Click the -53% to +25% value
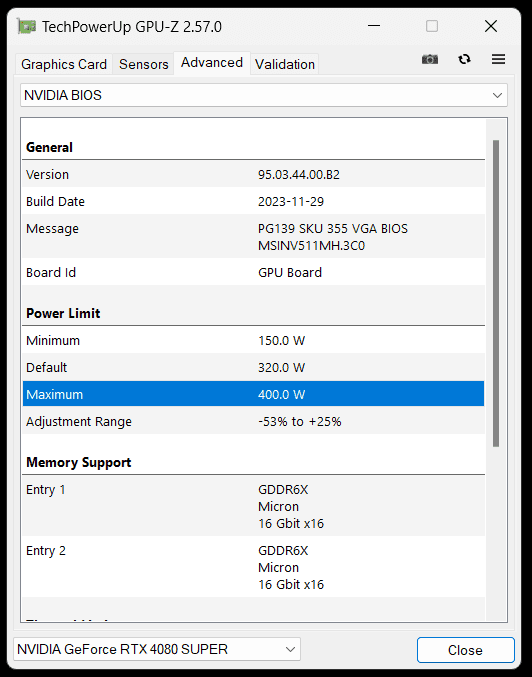Image resolution: width=532 pixels, height=677 pixels. [300, 422]
